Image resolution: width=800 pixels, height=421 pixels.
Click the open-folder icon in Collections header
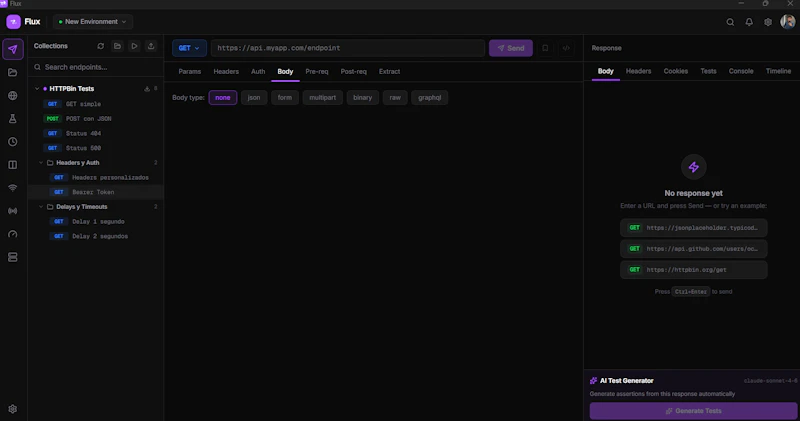(117, 46)
